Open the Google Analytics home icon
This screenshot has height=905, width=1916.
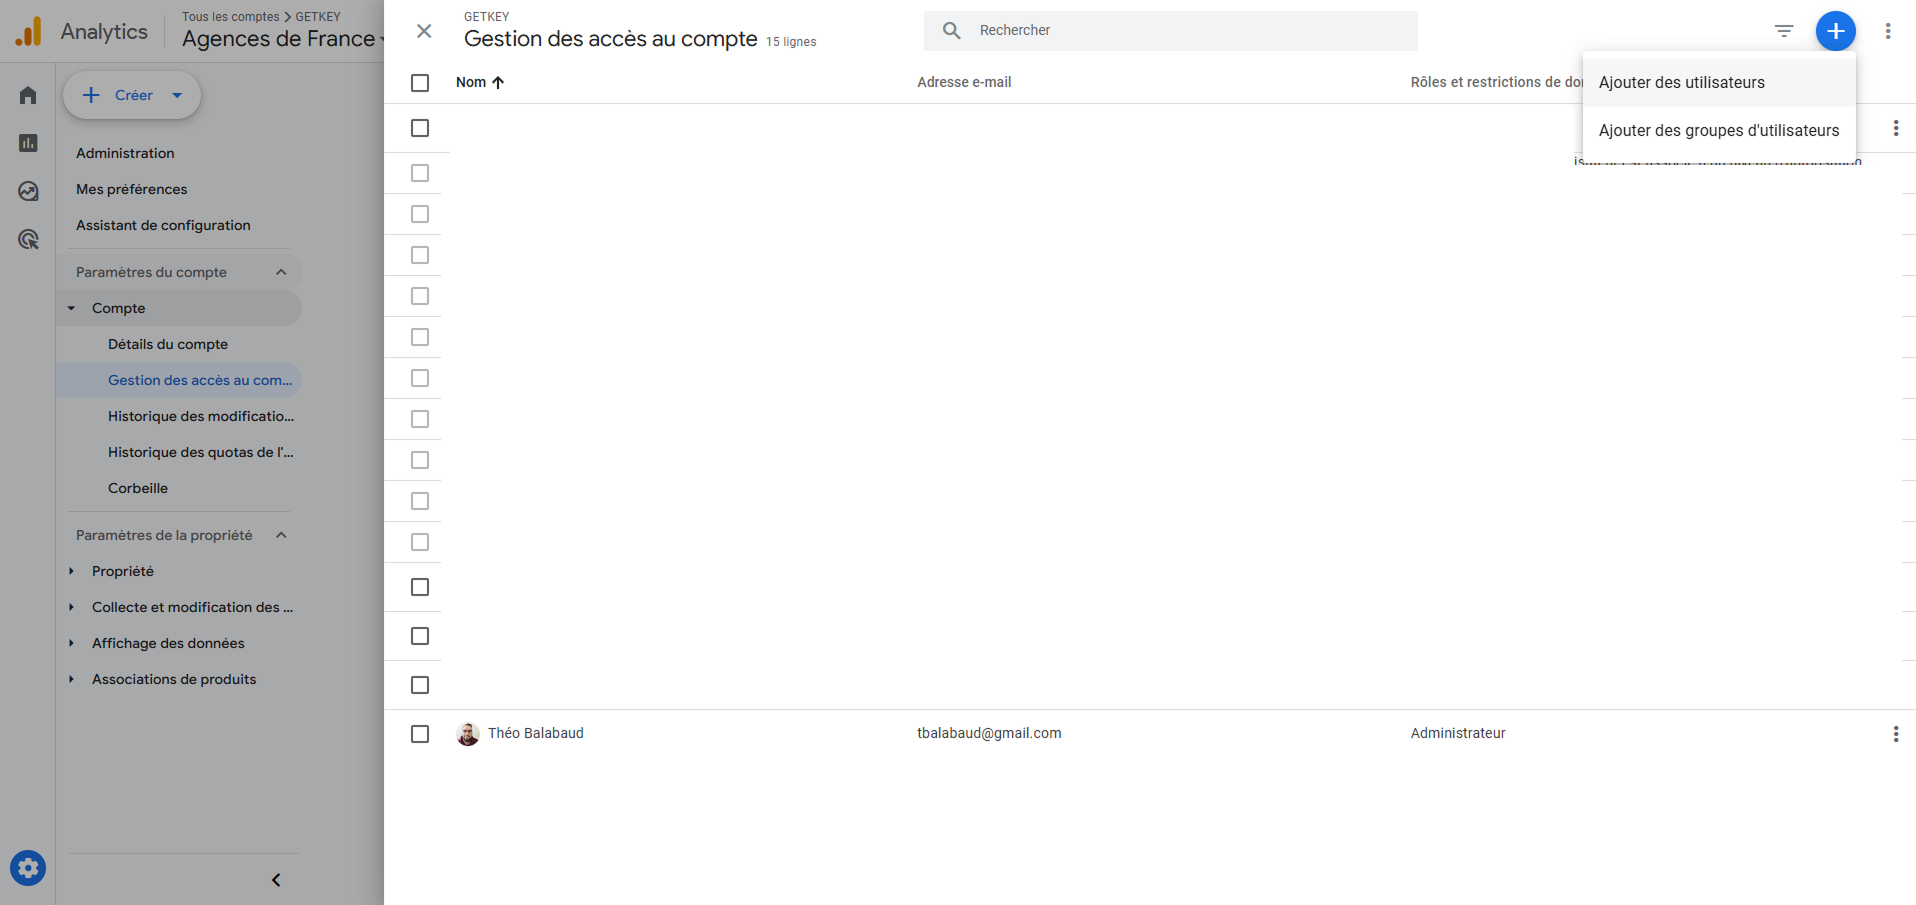click(27, 95)
